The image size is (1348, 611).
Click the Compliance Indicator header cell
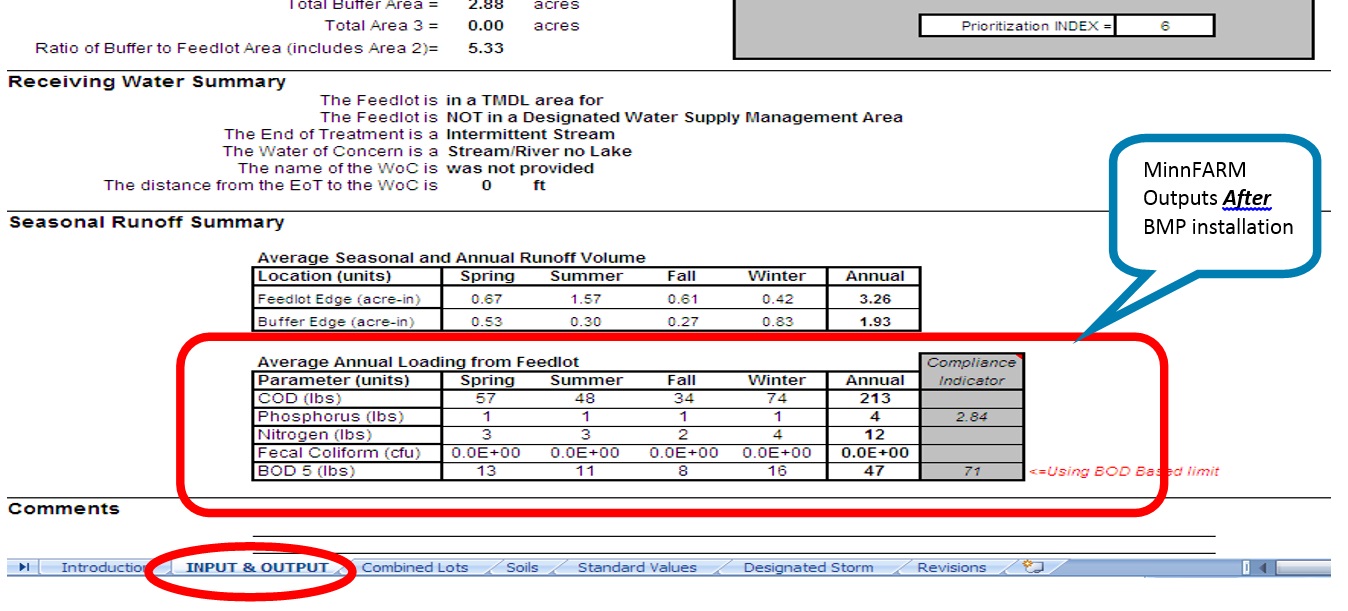(x=971, y=371)
